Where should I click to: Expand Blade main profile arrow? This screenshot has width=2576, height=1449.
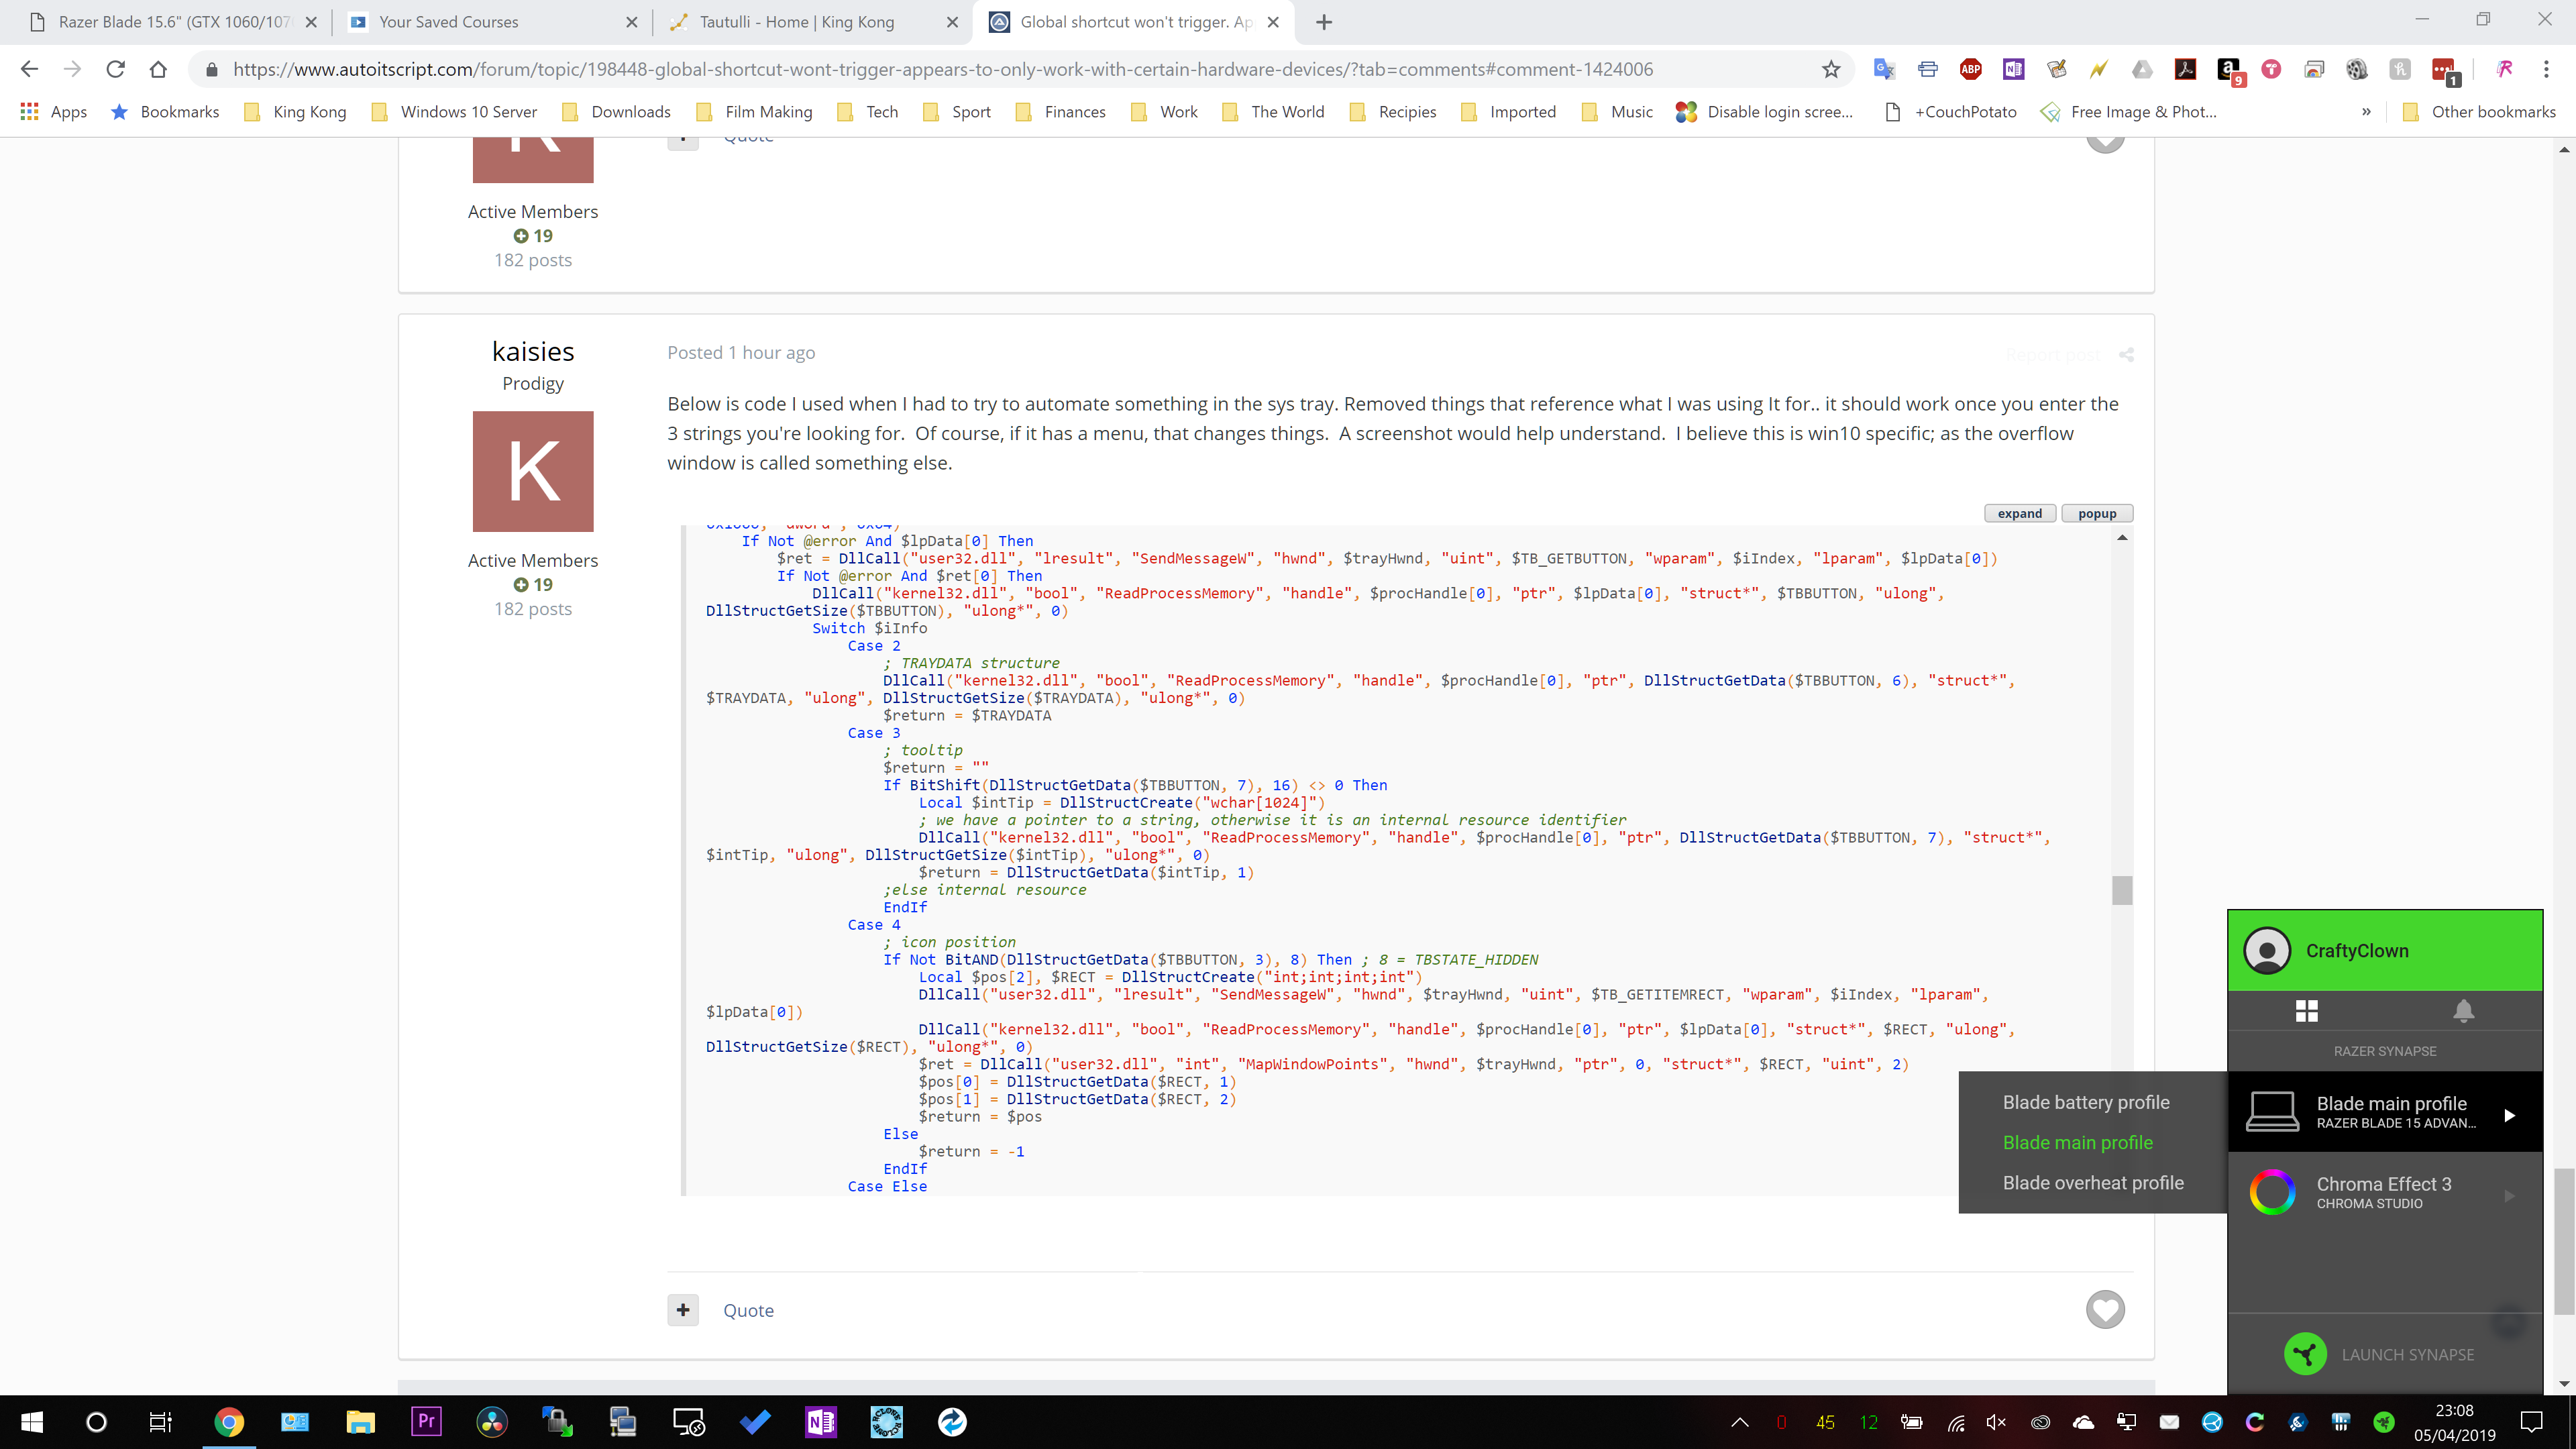[x=2509, y=1115]
